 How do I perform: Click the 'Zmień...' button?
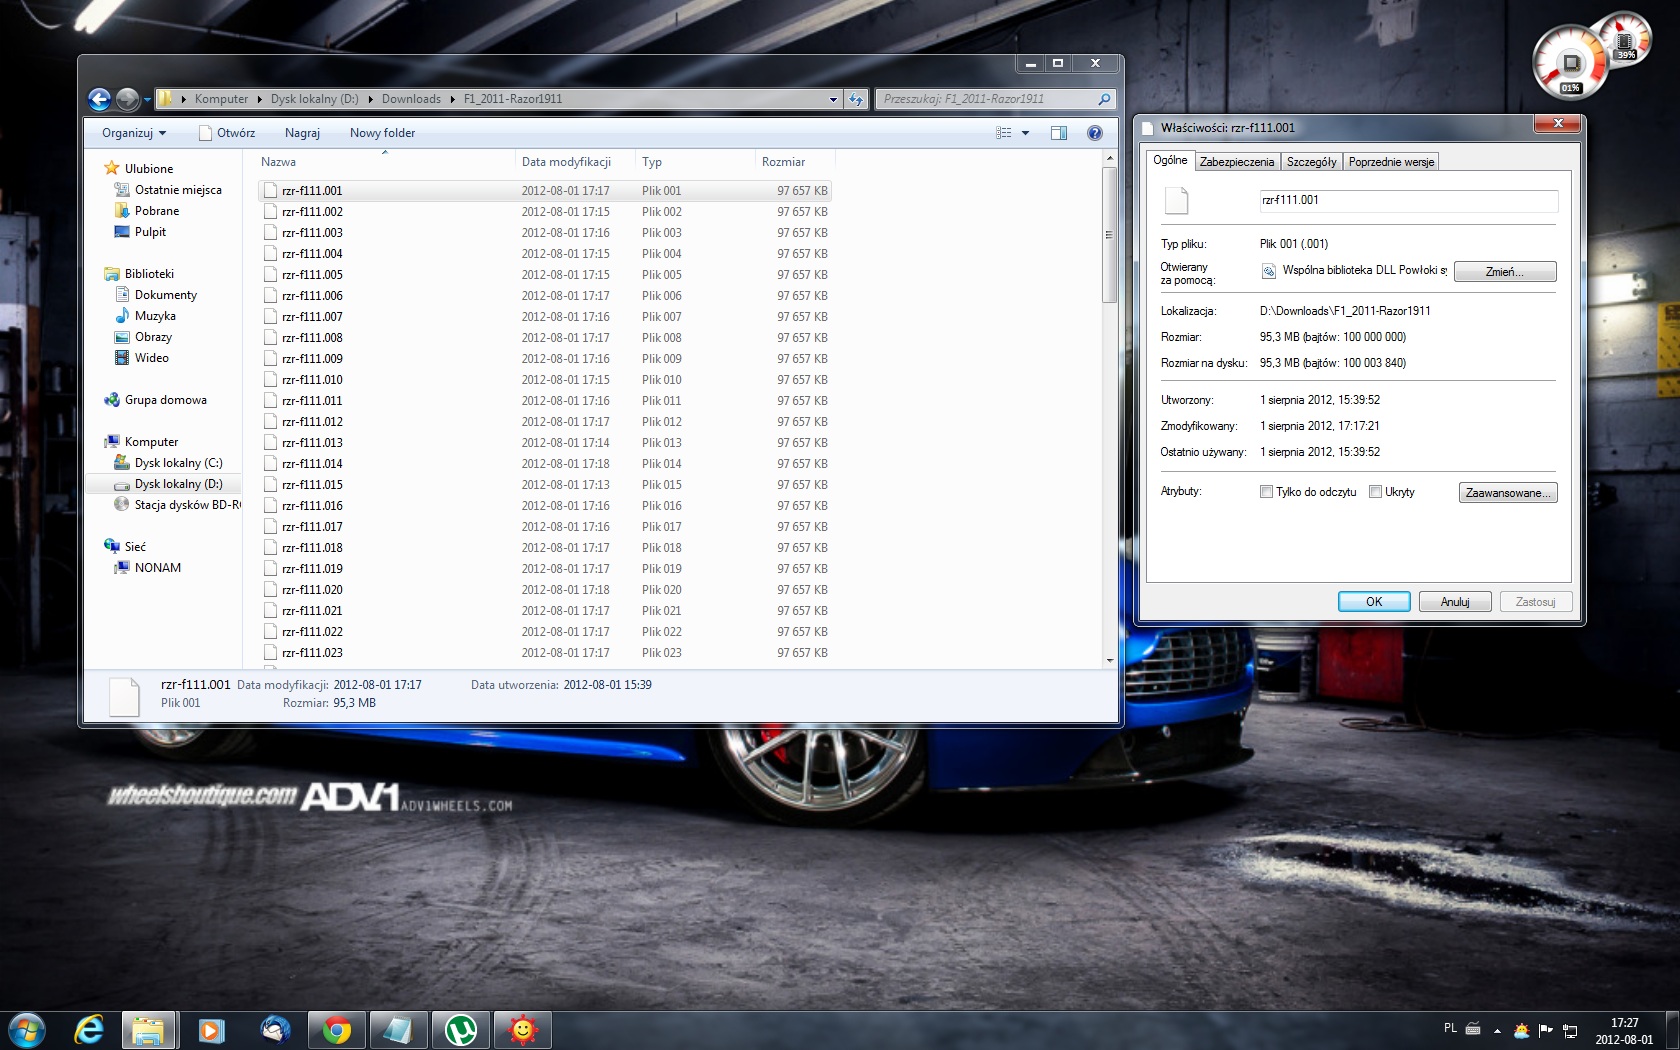tap(1504, 272)
